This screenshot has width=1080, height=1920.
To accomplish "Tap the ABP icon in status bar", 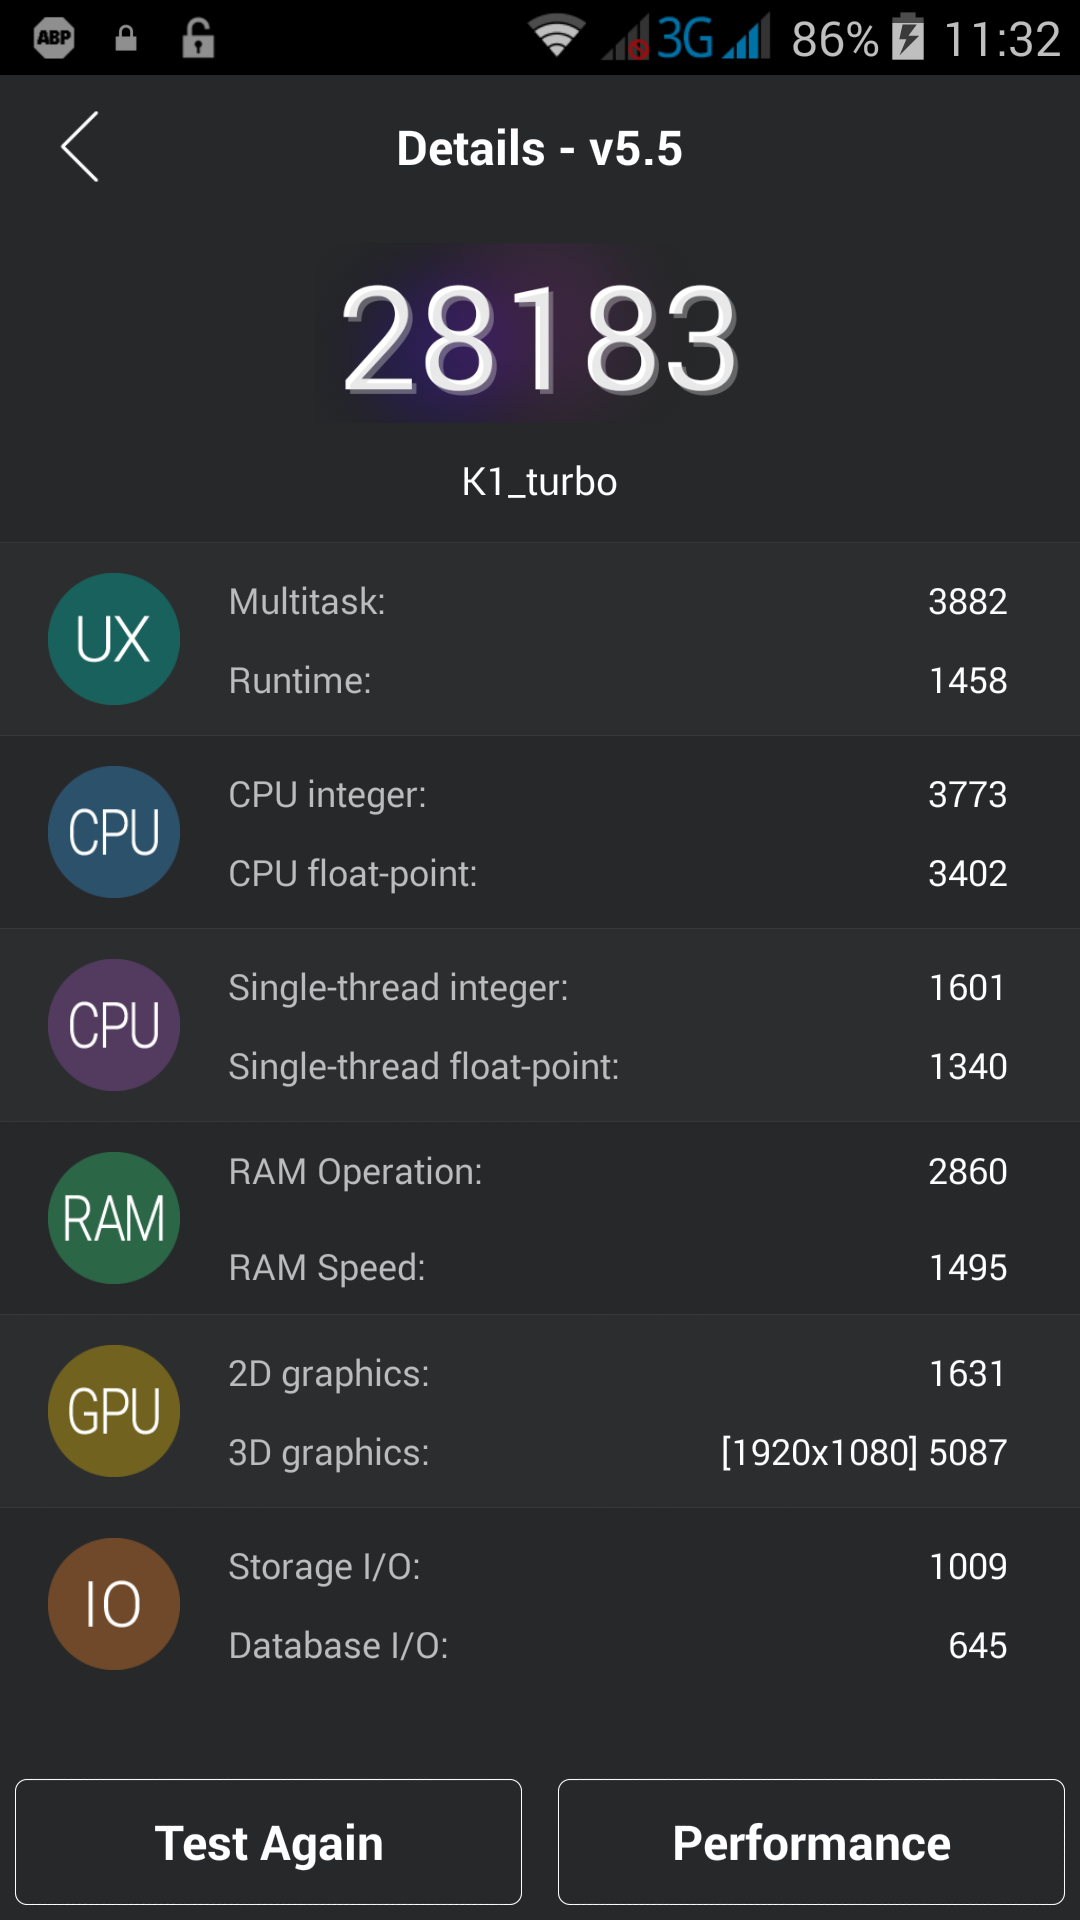I will click(x=54, y=38).
